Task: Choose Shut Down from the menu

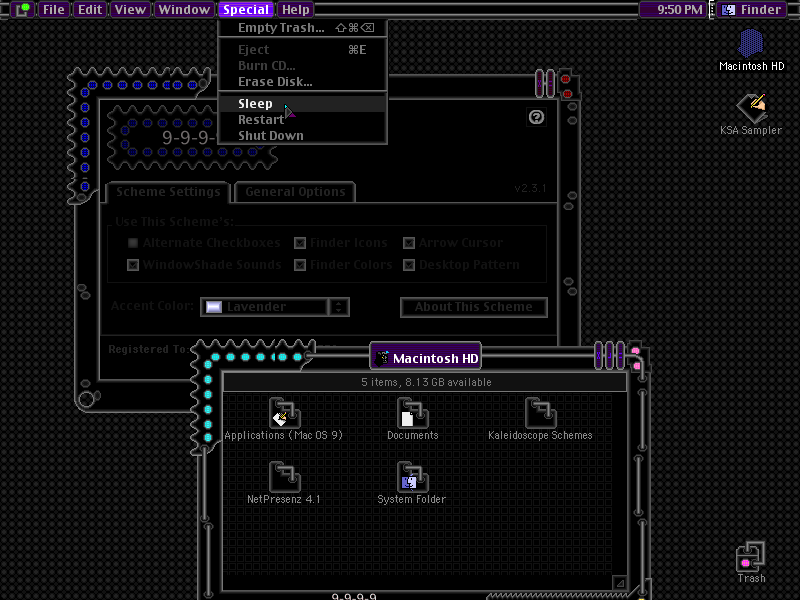Action: tap(303, 136)
